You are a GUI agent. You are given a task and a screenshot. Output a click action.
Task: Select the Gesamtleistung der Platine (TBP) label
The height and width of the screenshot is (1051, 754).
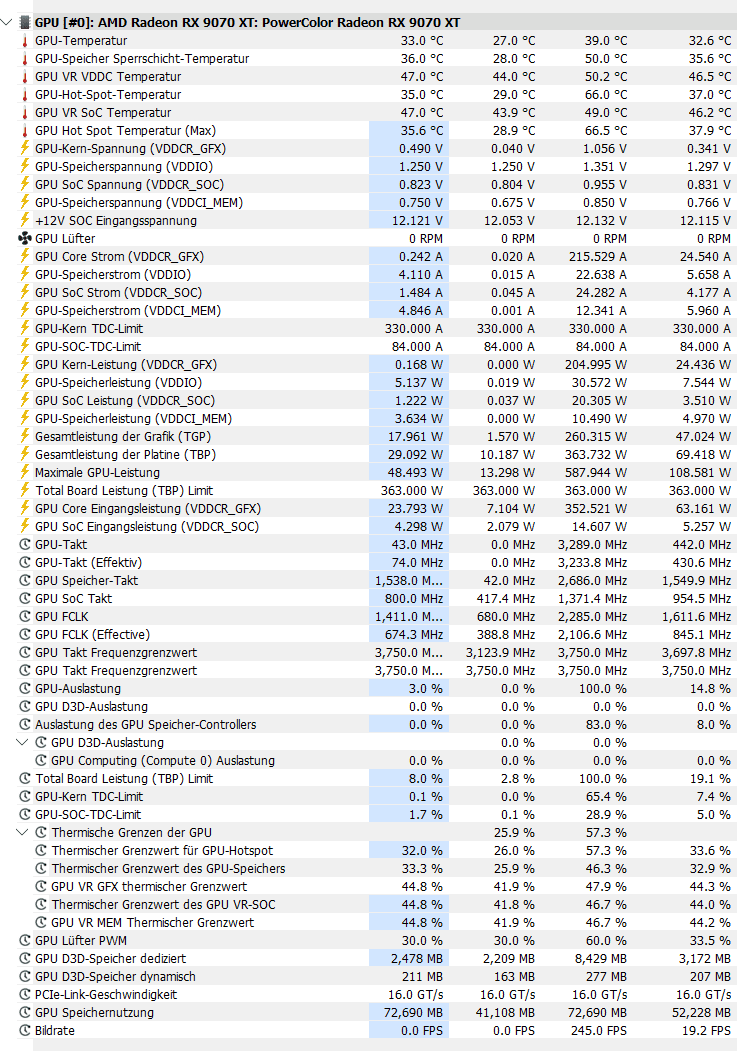point(125,454)
